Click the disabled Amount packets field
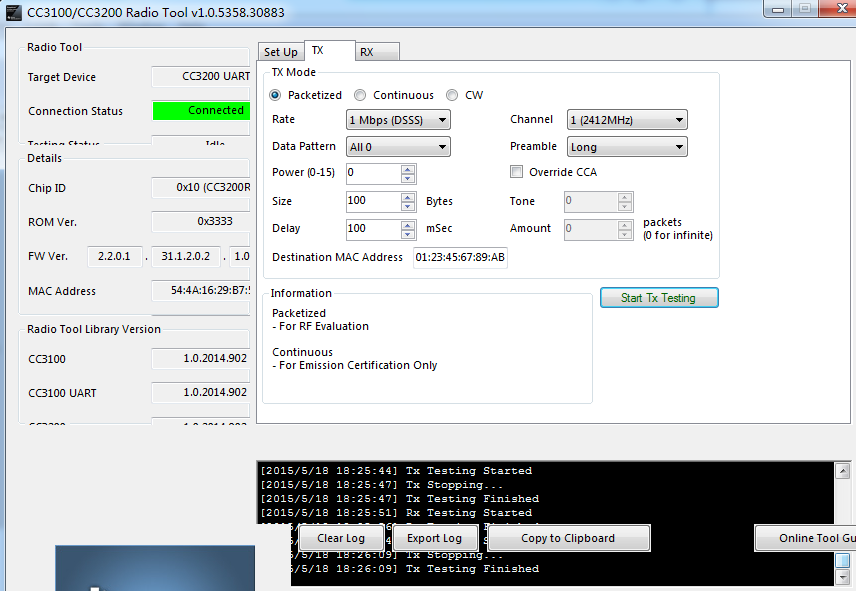 (x=592, y=229)
